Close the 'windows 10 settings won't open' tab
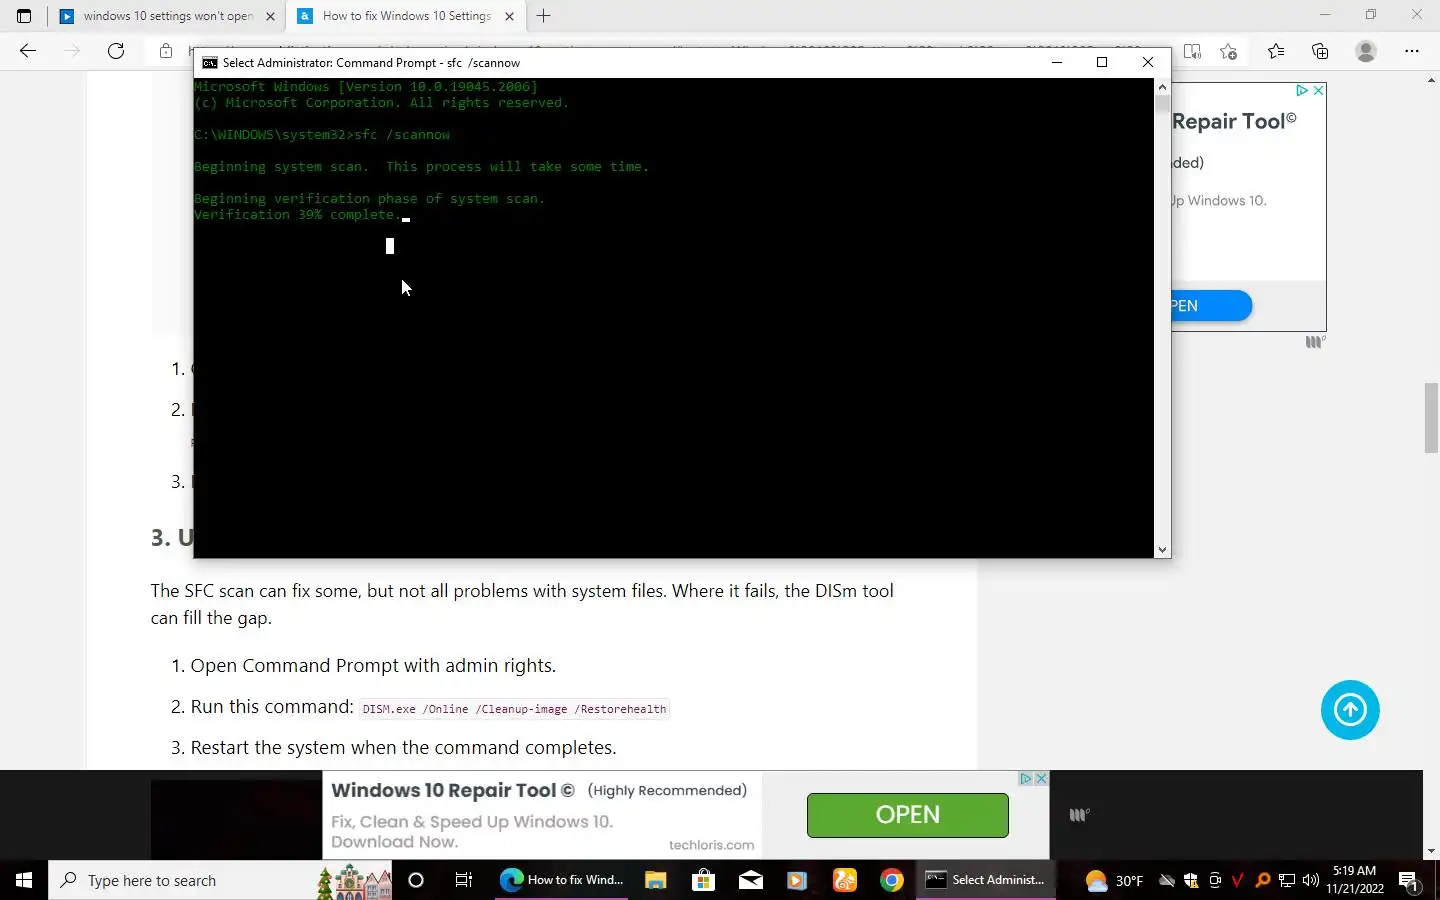This screenshot has height=900, width=1440. [270, 16]
